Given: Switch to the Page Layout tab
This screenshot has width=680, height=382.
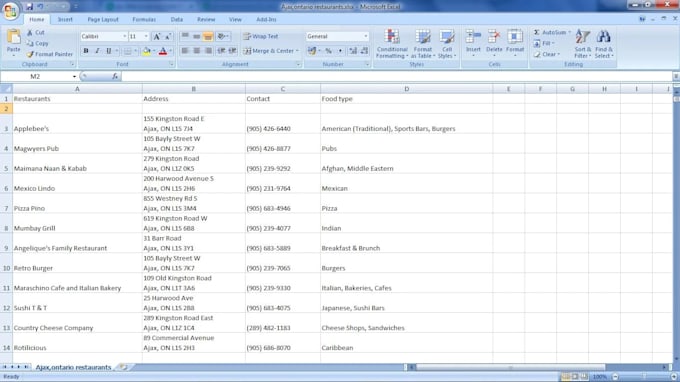Looking at the screenshot, I should click(x=103, y=20).
